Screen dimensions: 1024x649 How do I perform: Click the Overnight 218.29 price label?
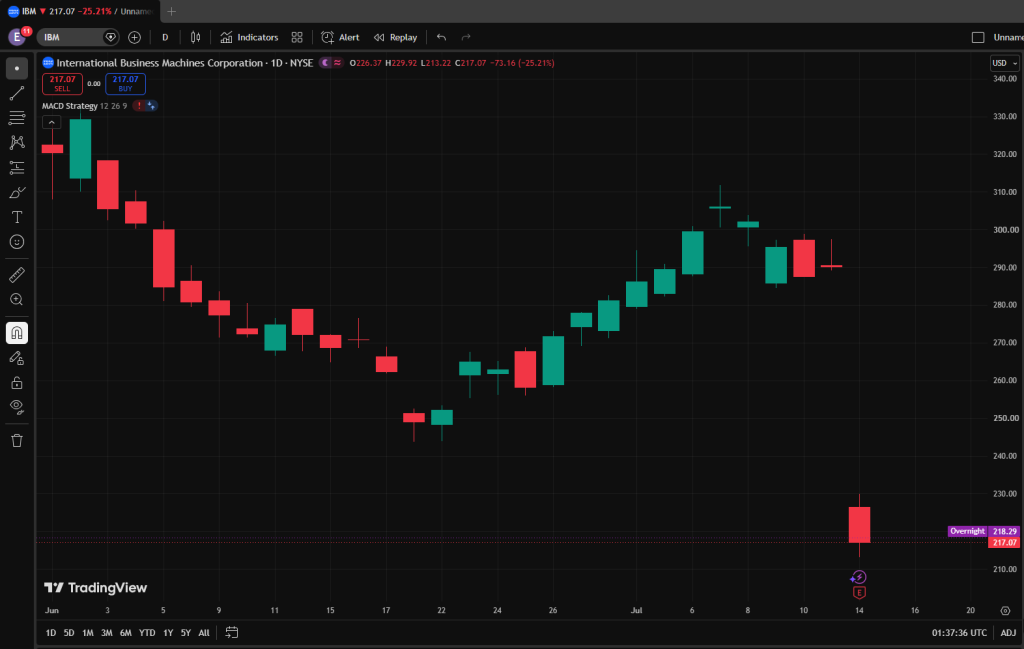click(x=984, y=531)
